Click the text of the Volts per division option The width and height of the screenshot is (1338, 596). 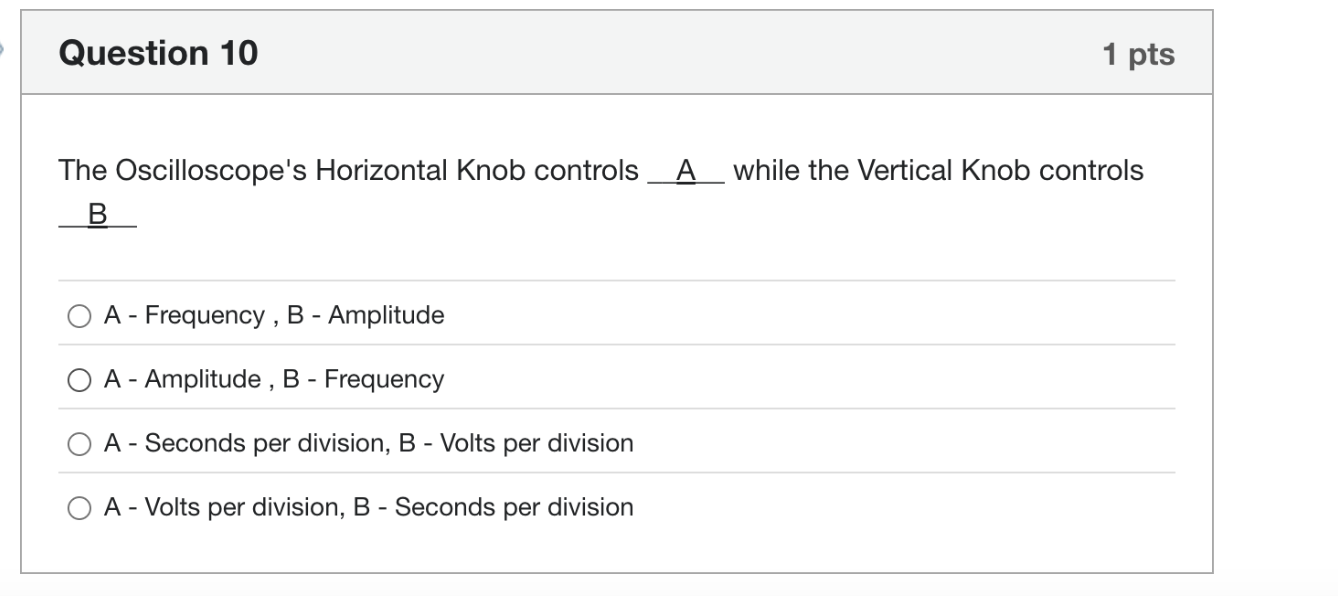pyautogui.click(x=369, y=507)
